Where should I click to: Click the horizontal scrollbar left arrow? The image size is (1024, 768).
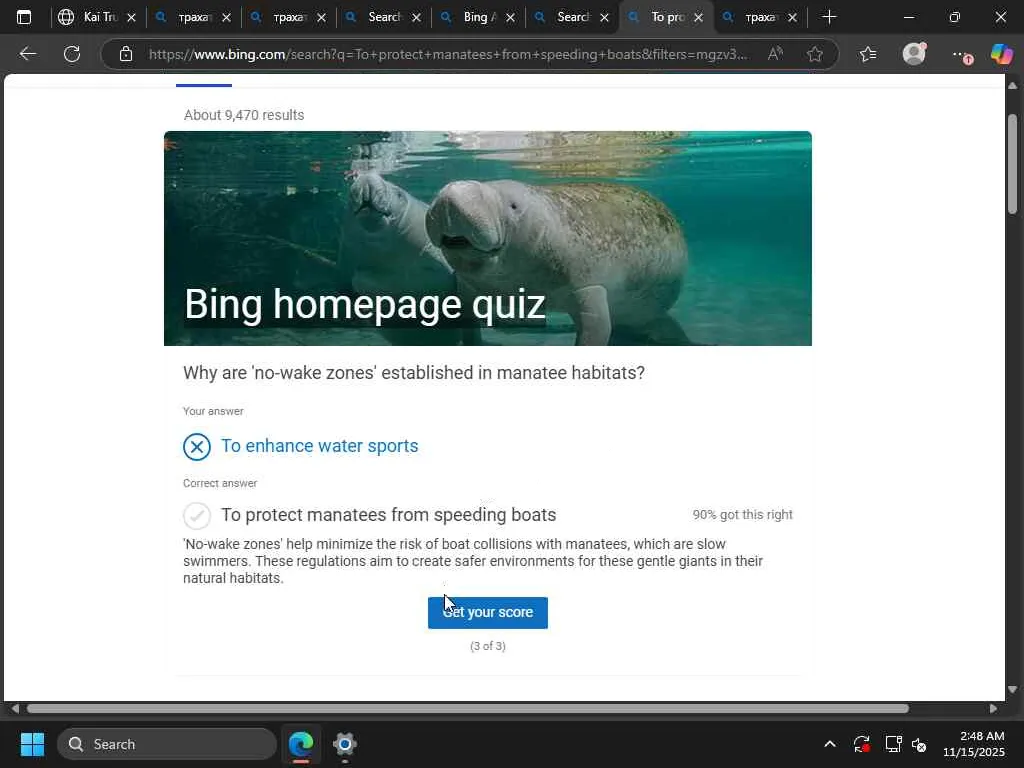[14, 709]
